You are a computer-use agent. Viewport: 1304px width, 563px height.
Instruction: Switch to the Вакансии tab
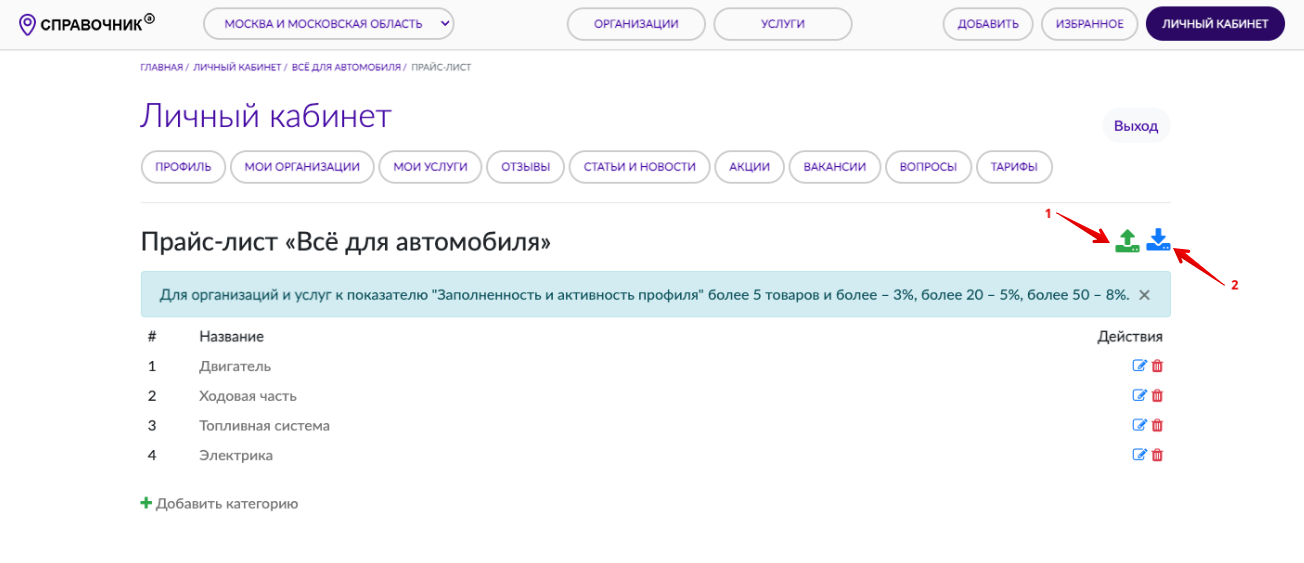(x=835, y=167)
